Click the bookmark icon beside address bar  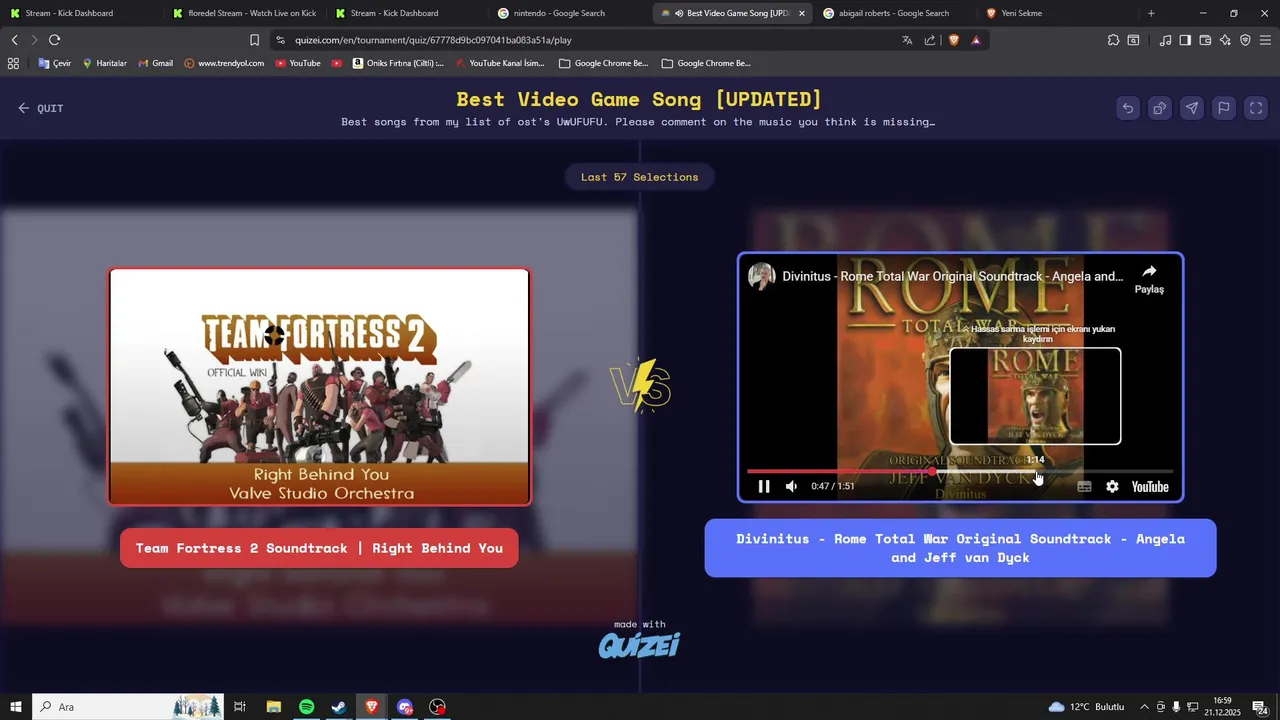pyautogui.click(x=254, y=40)
